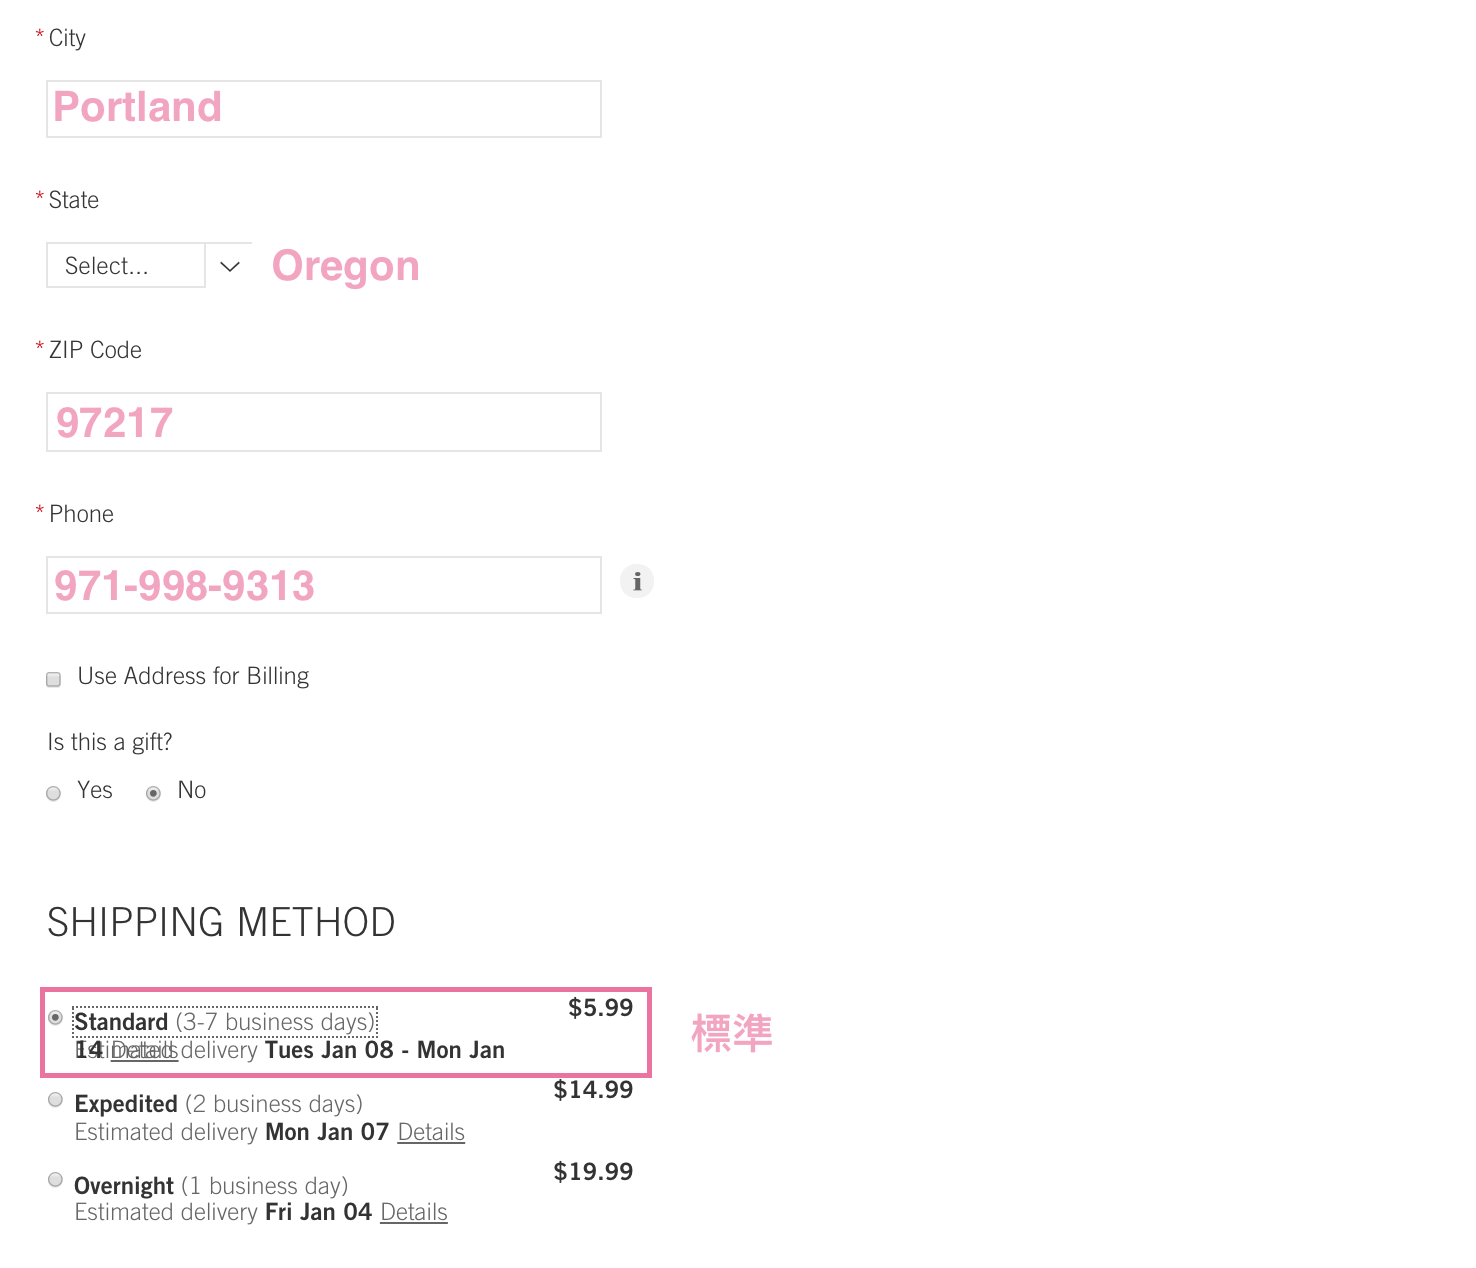The height and width of the screenshot is (1268, 1476).
Task: Open Details link for Standard delivery
Action: [x=144, y=1051]
